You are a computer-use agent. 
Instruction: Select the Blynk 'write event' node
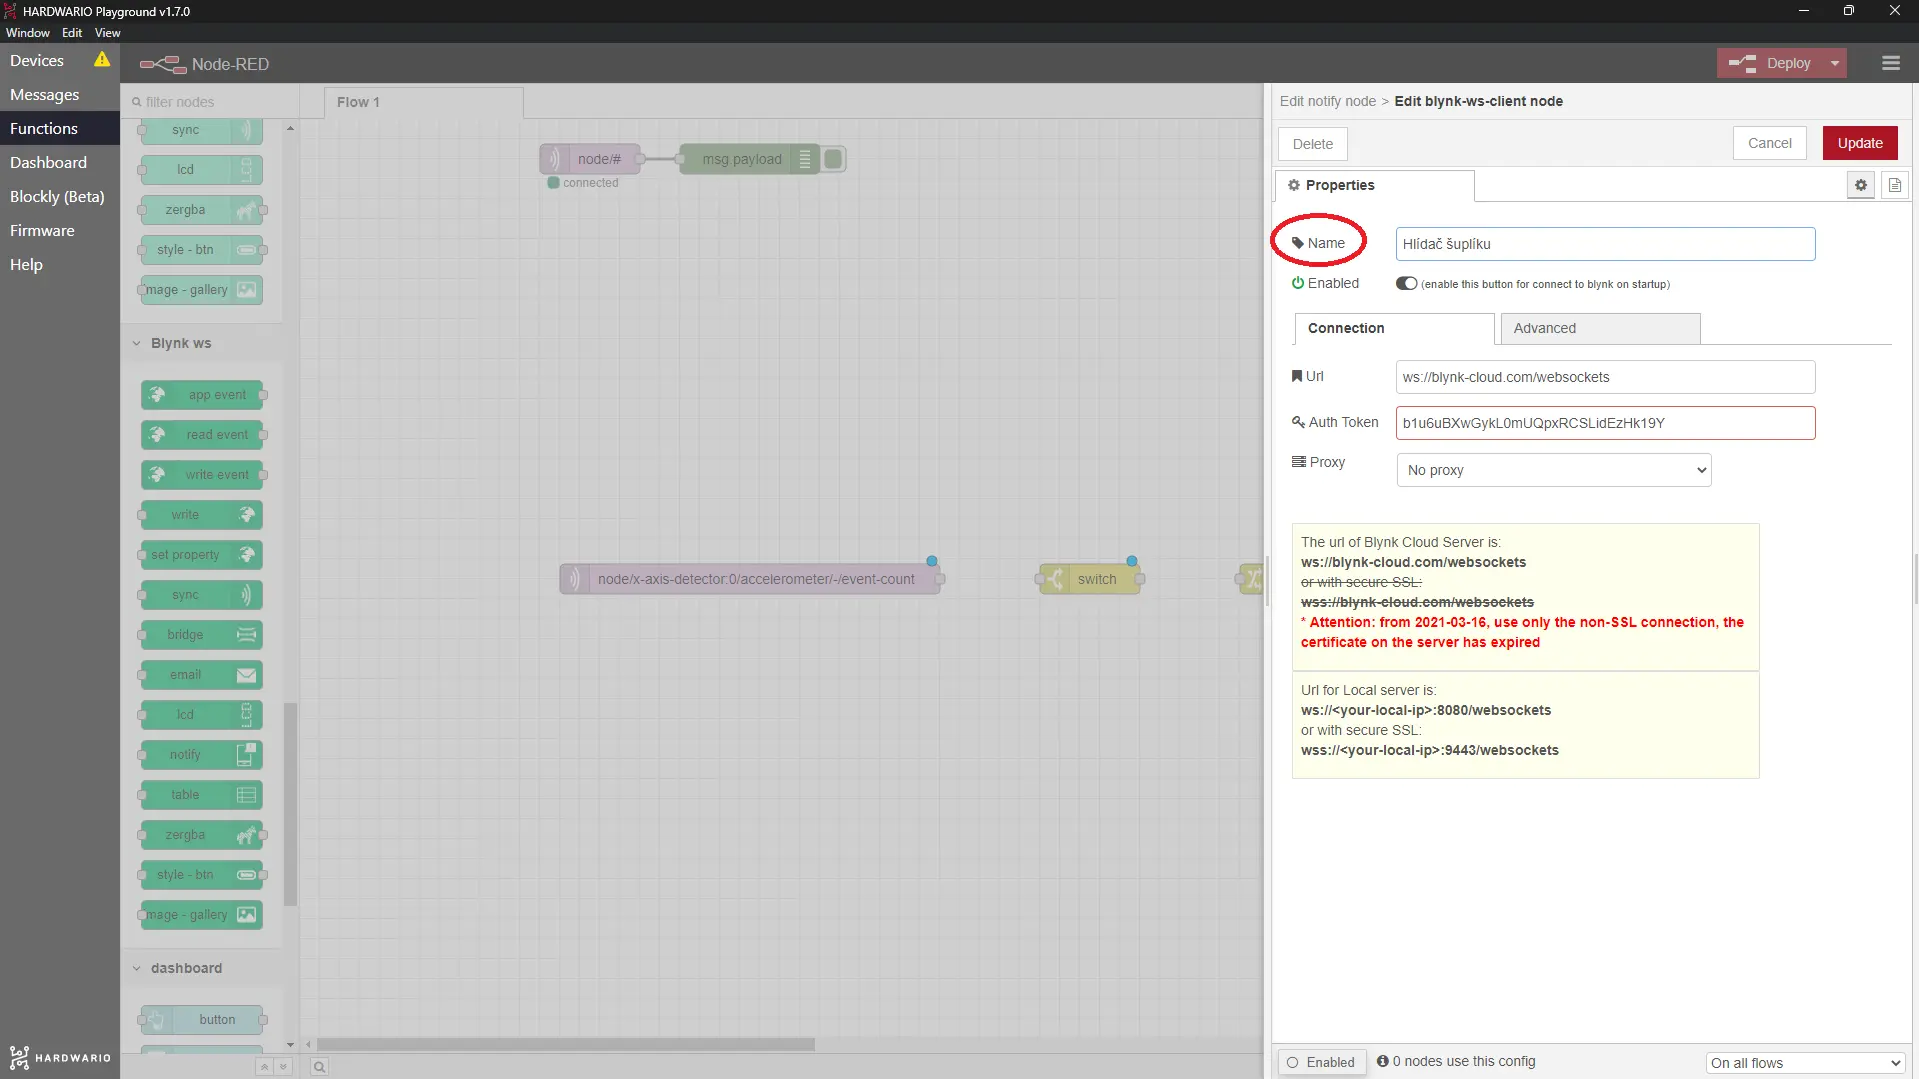(x=202, y=475)
